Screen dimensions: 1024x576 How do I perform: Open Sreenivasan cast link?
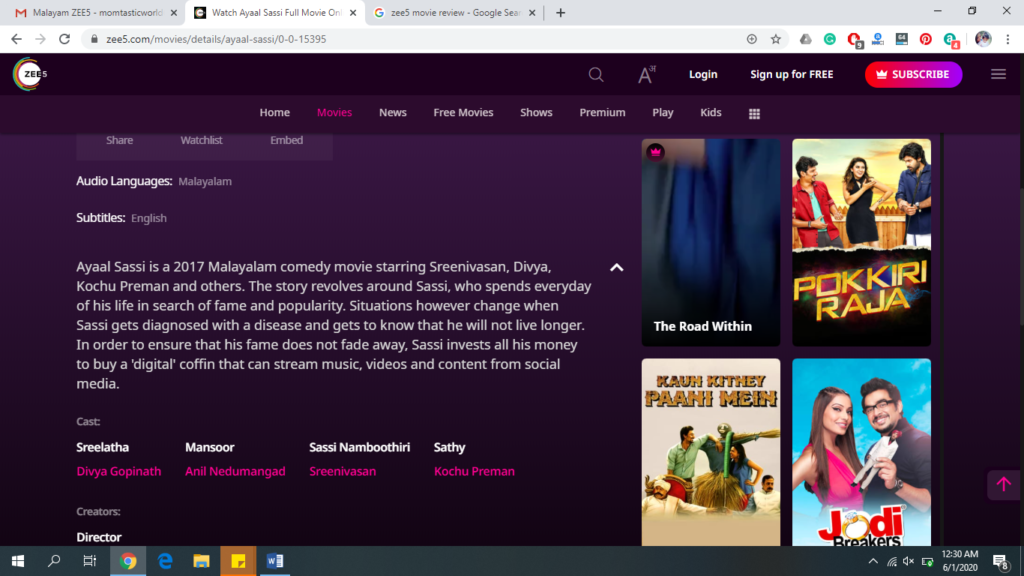point(343,472)
